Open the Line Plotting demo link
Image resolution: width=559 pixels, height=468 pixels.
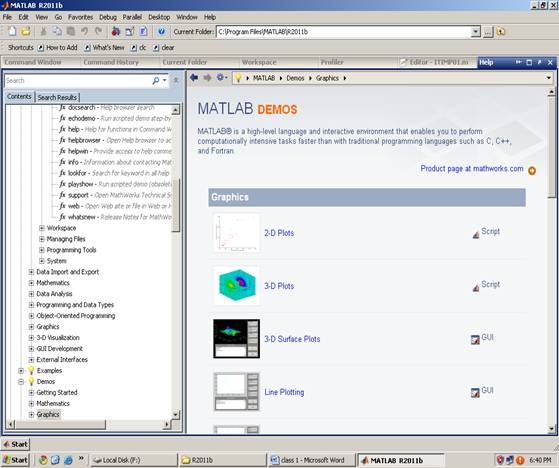pyautogui.click(x=284, y=392)
